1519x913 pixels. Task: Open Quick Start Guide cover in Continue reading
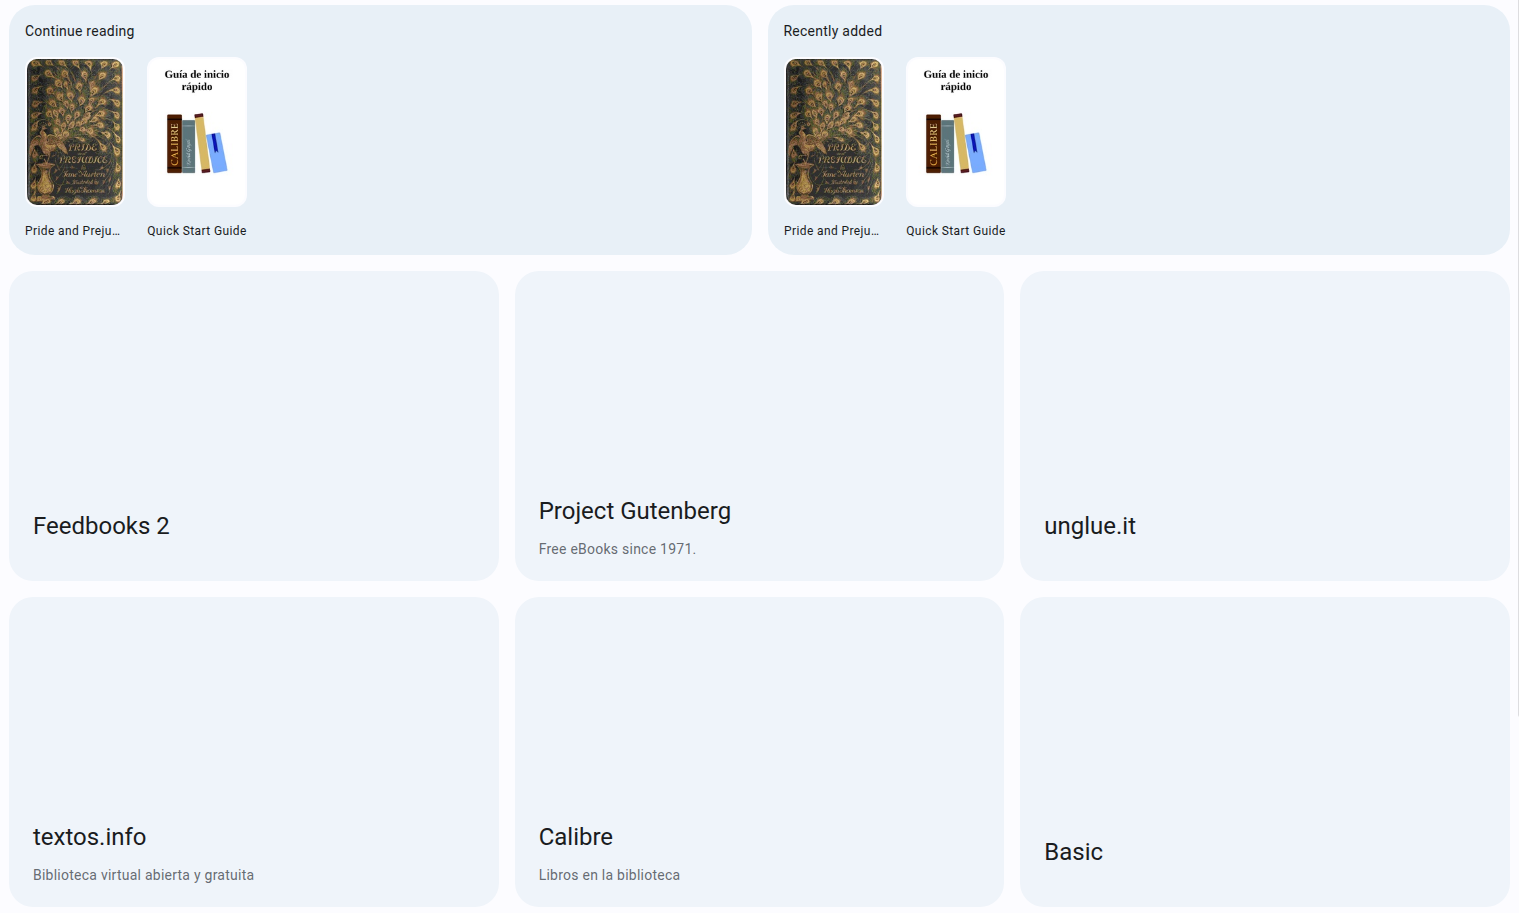pyautogui.click(x=197, y=132)
